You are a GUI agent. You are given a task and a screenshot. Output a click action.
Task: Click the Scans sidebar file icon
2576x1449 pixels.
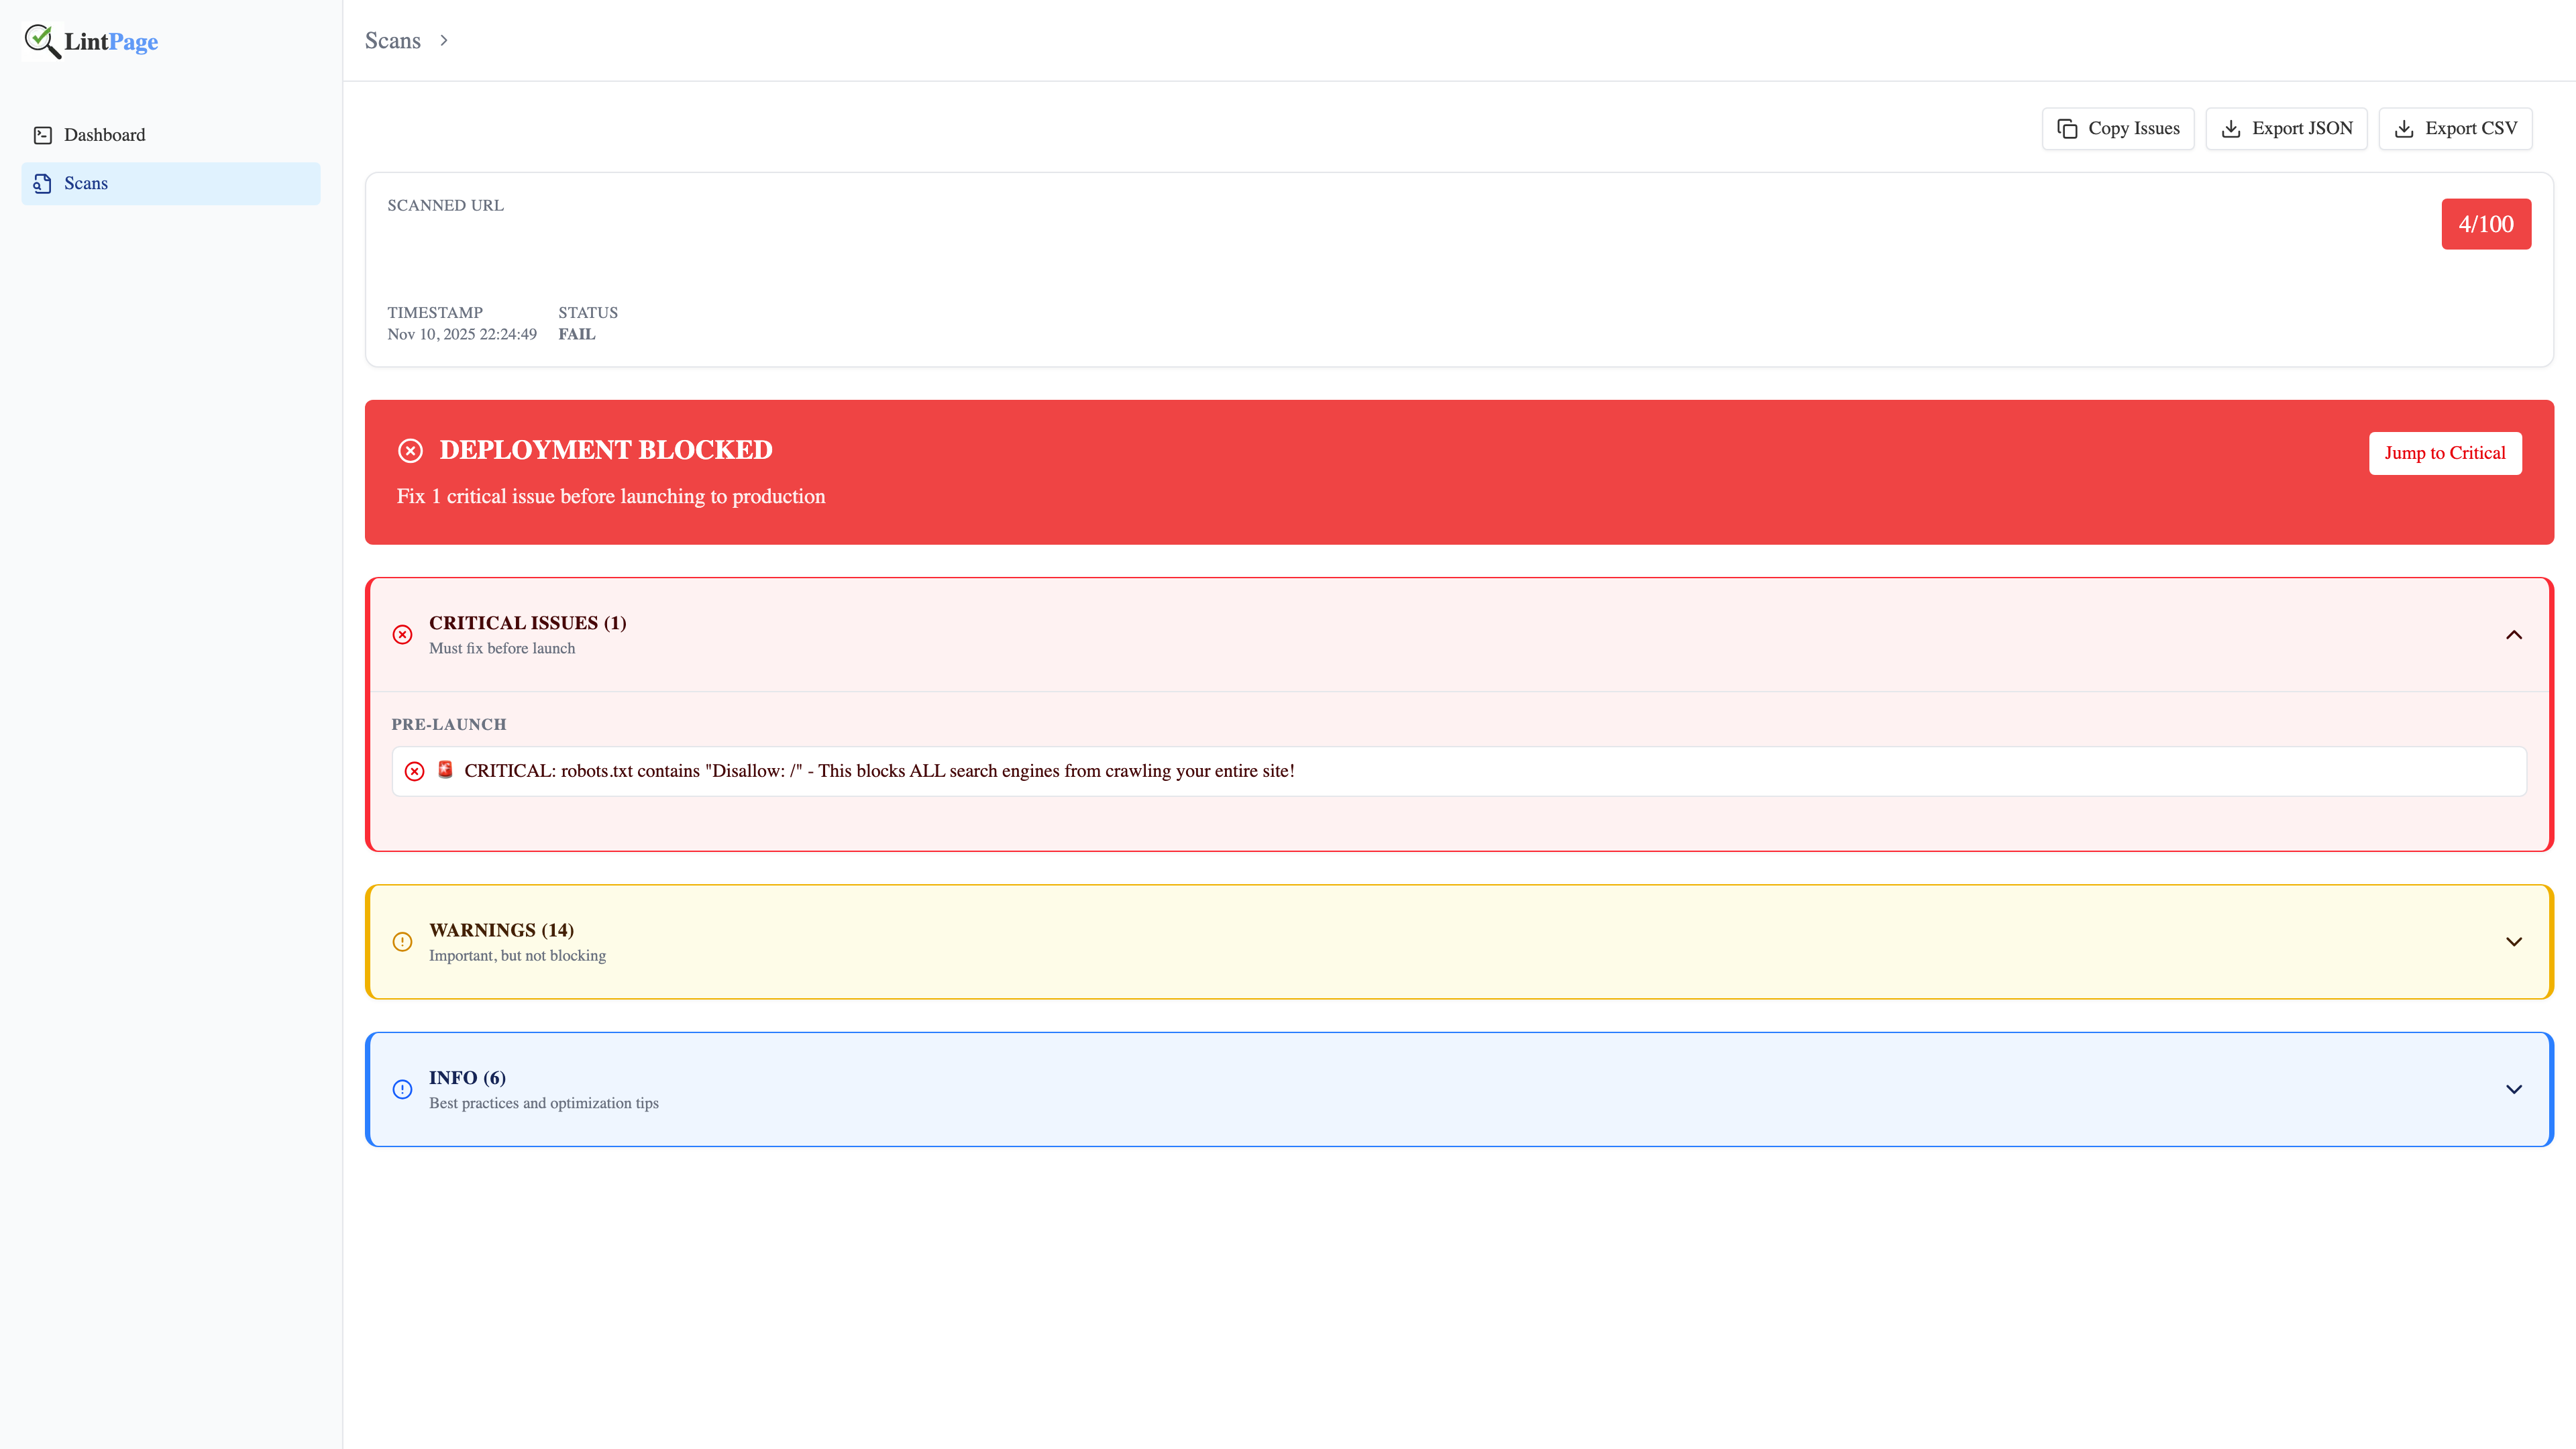click(43, 183)
